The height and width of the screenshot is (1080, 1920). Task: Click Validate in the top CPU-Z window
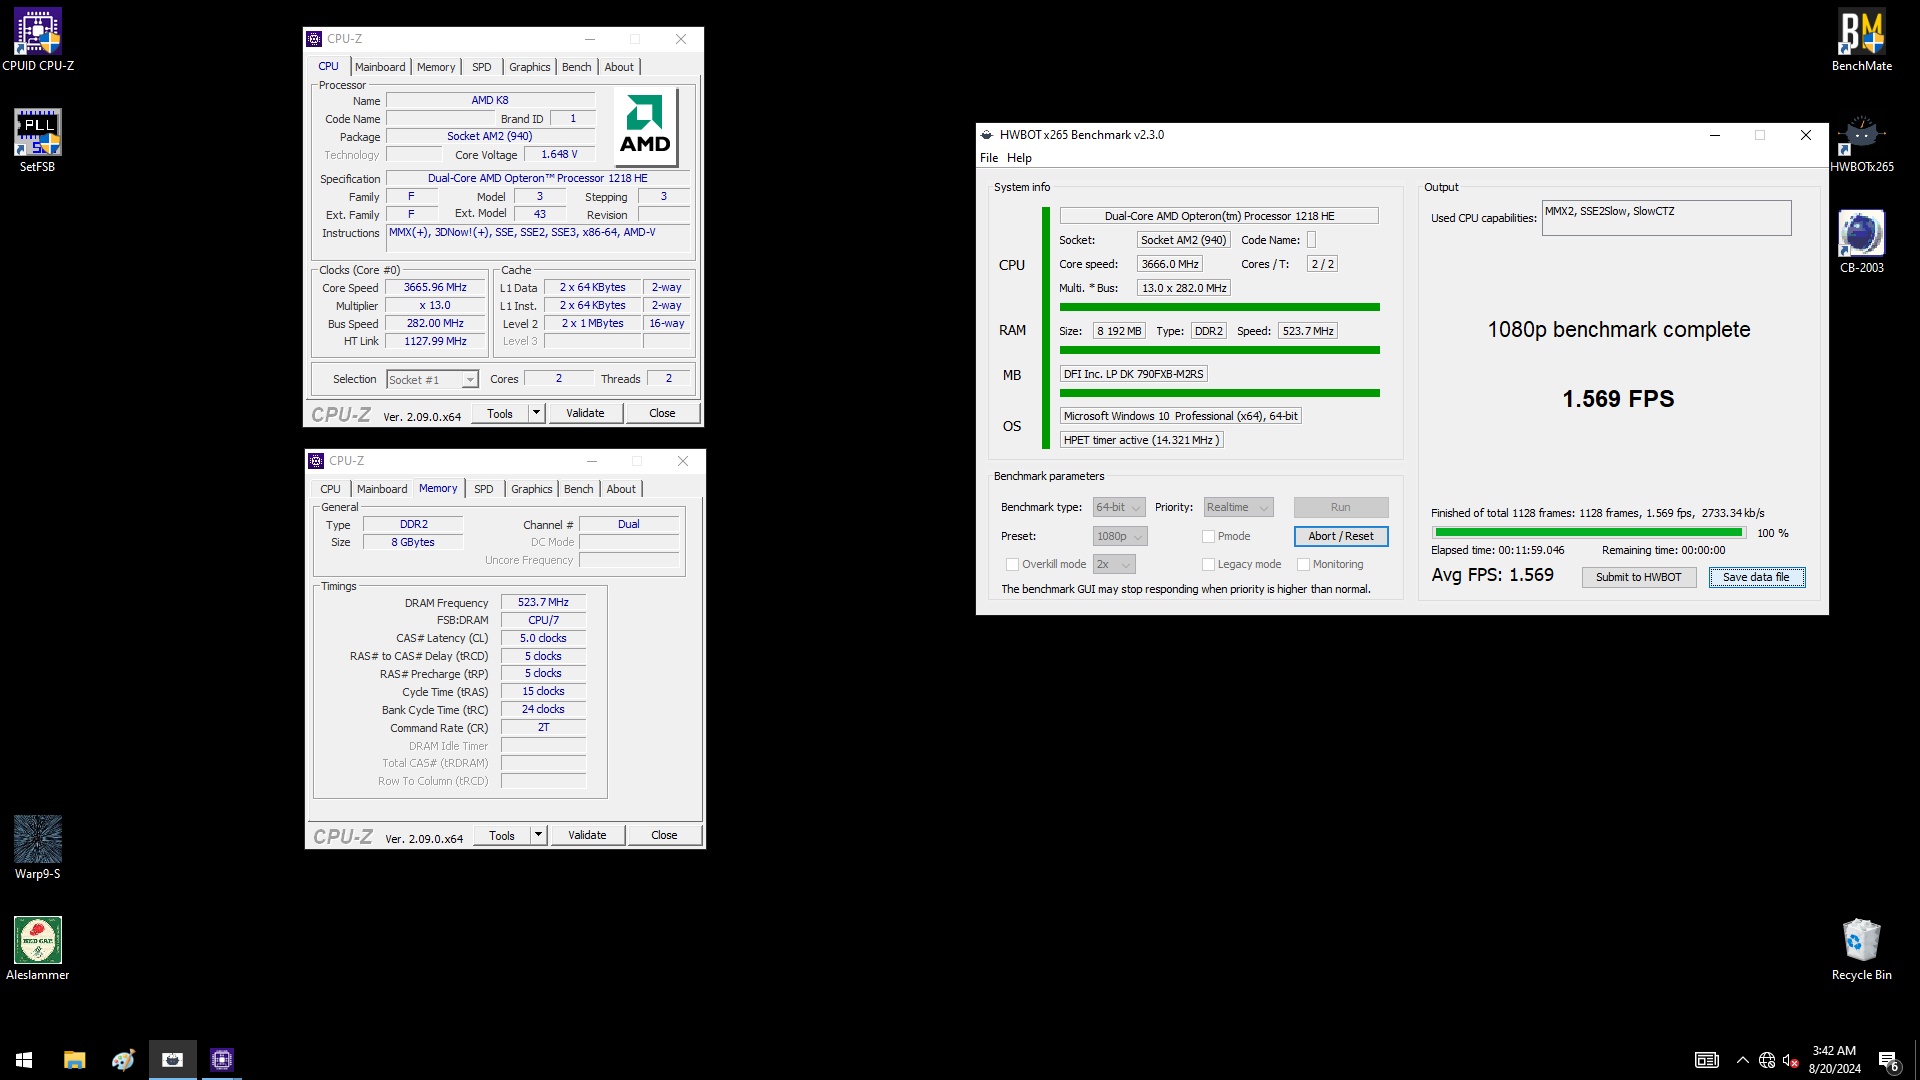coord(585,413)
